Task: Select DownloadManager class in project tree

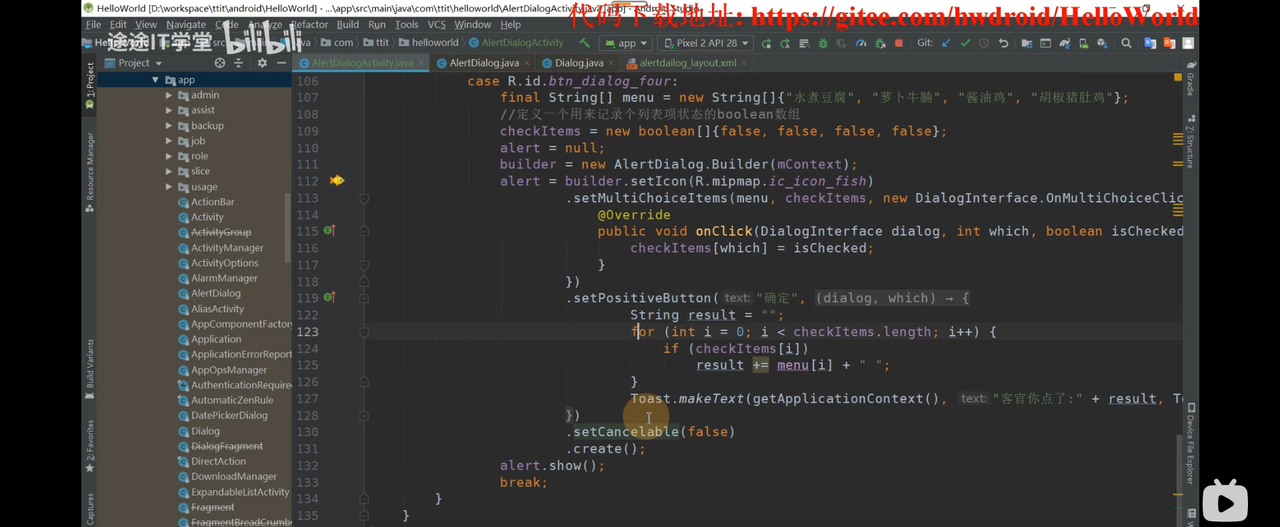Action: click(x=233, y=477)
